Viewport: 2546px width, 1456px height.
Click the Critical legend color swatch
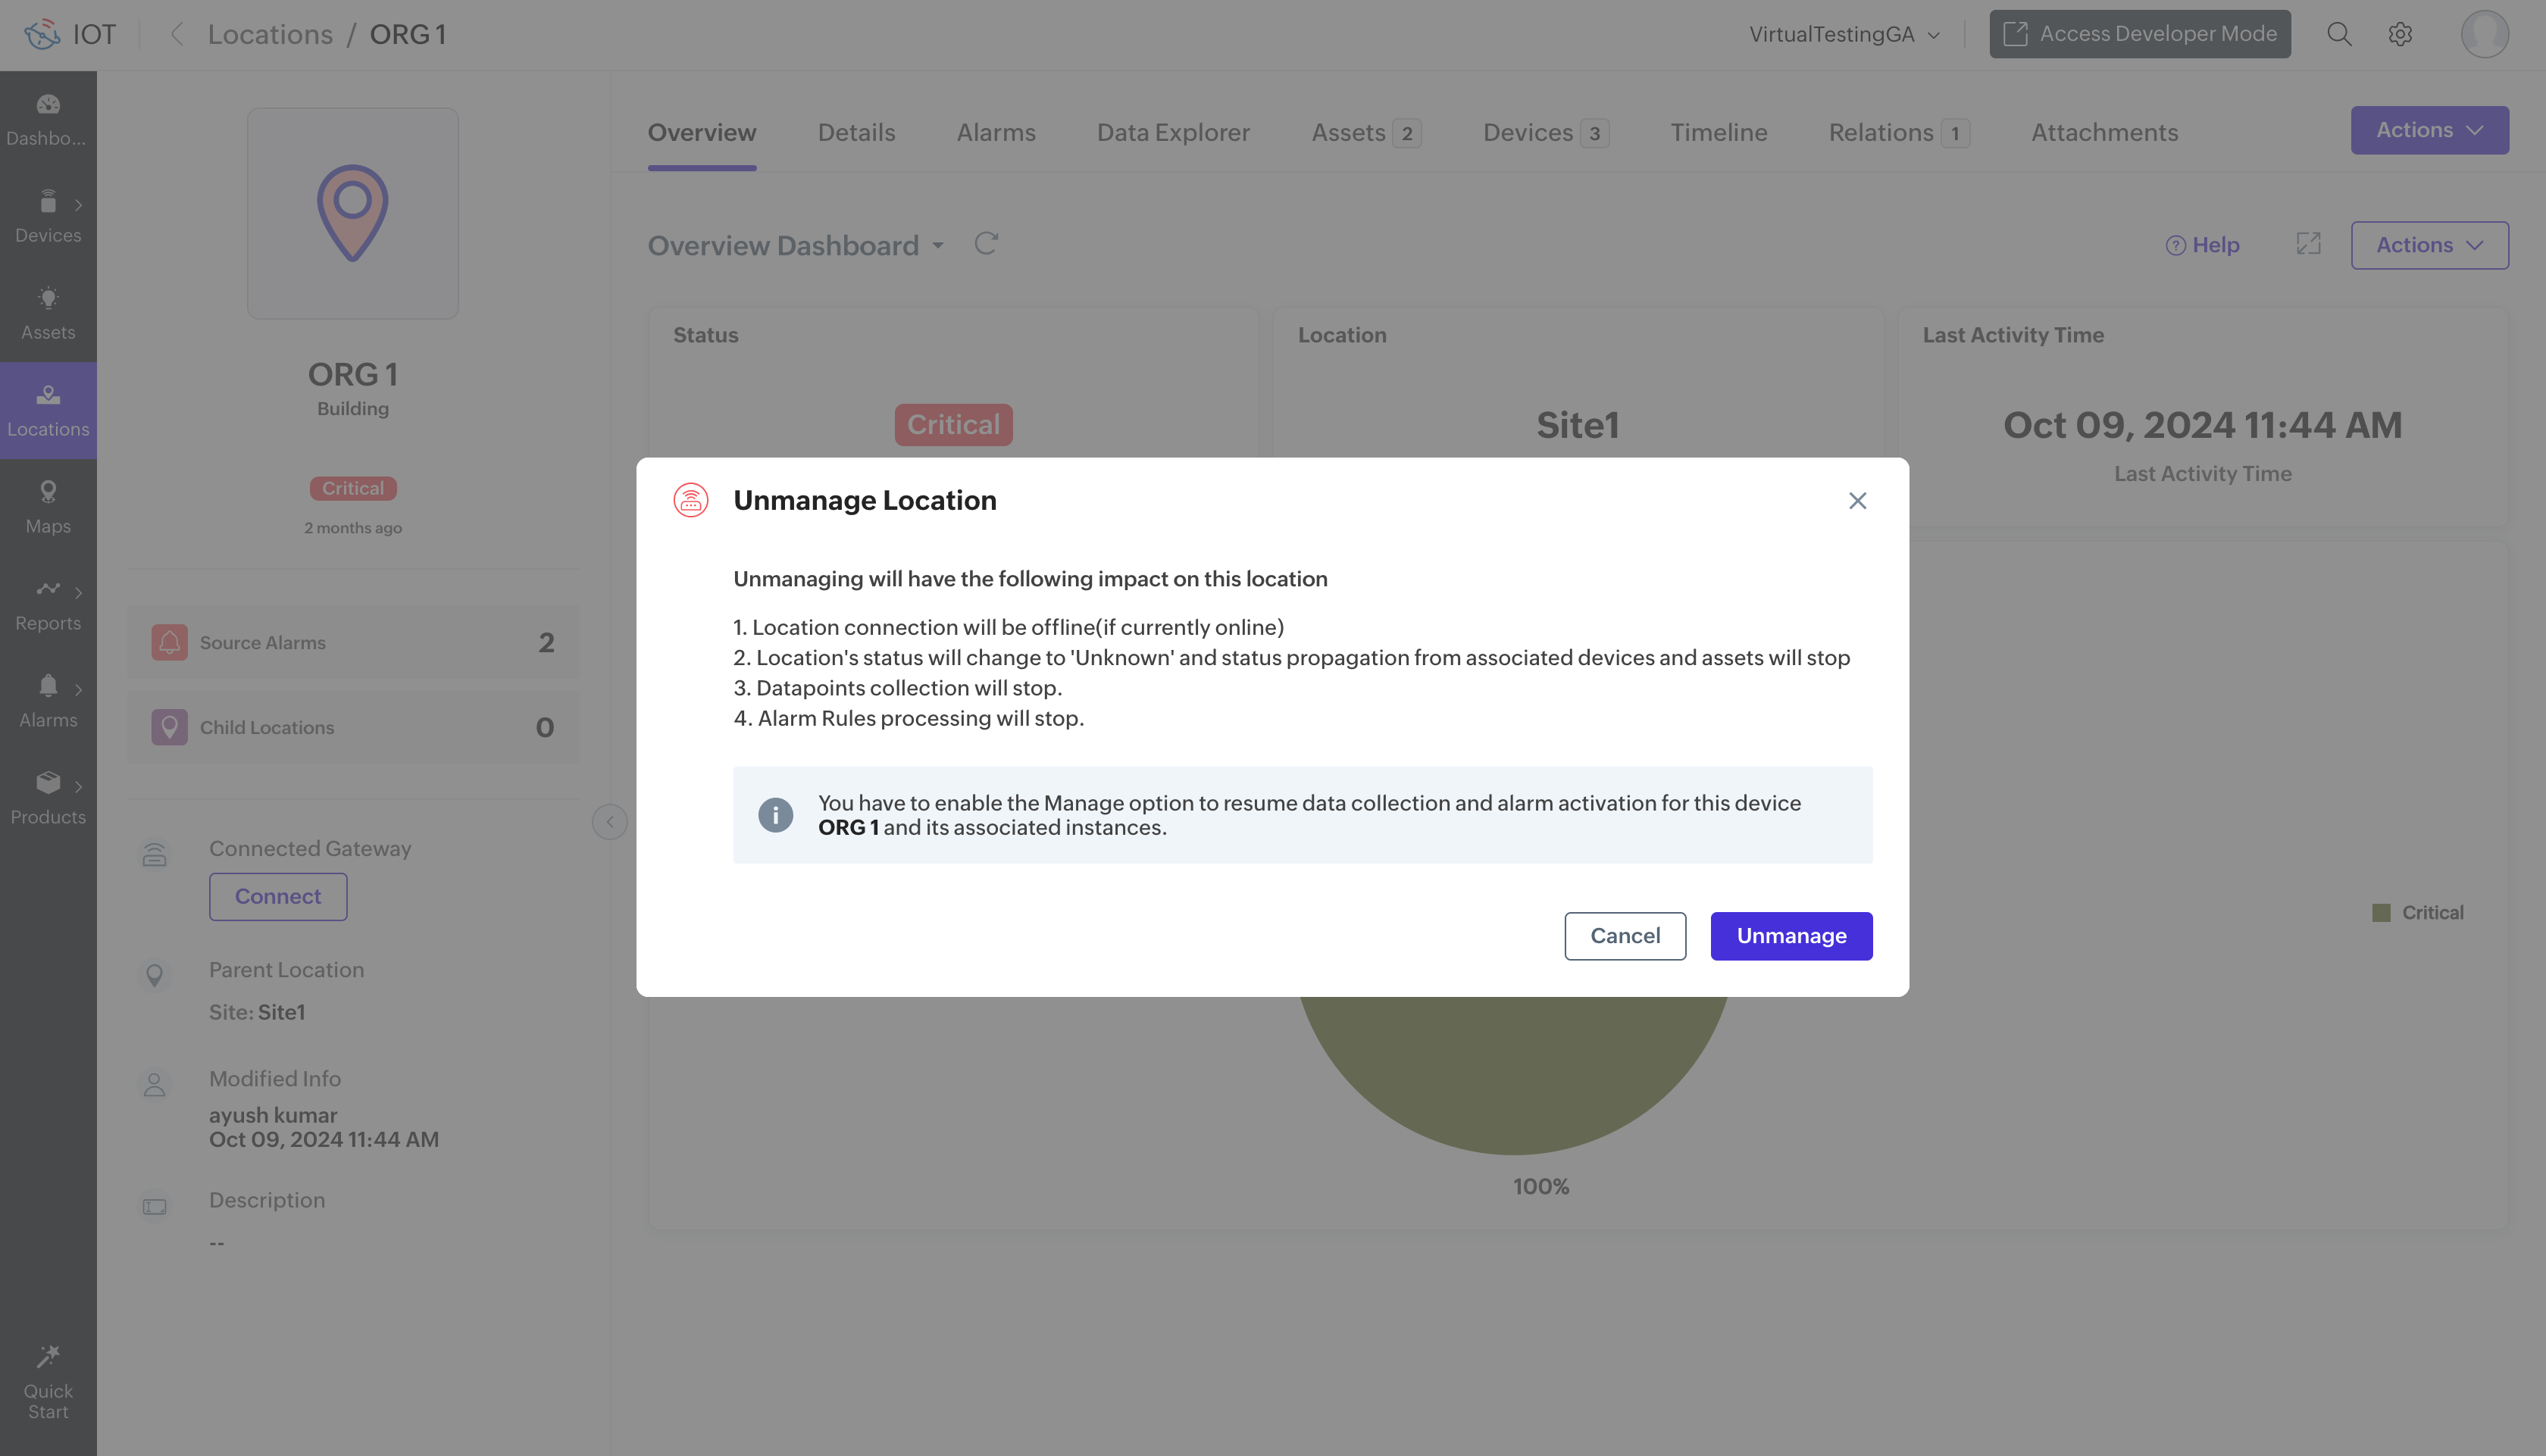2381,912
